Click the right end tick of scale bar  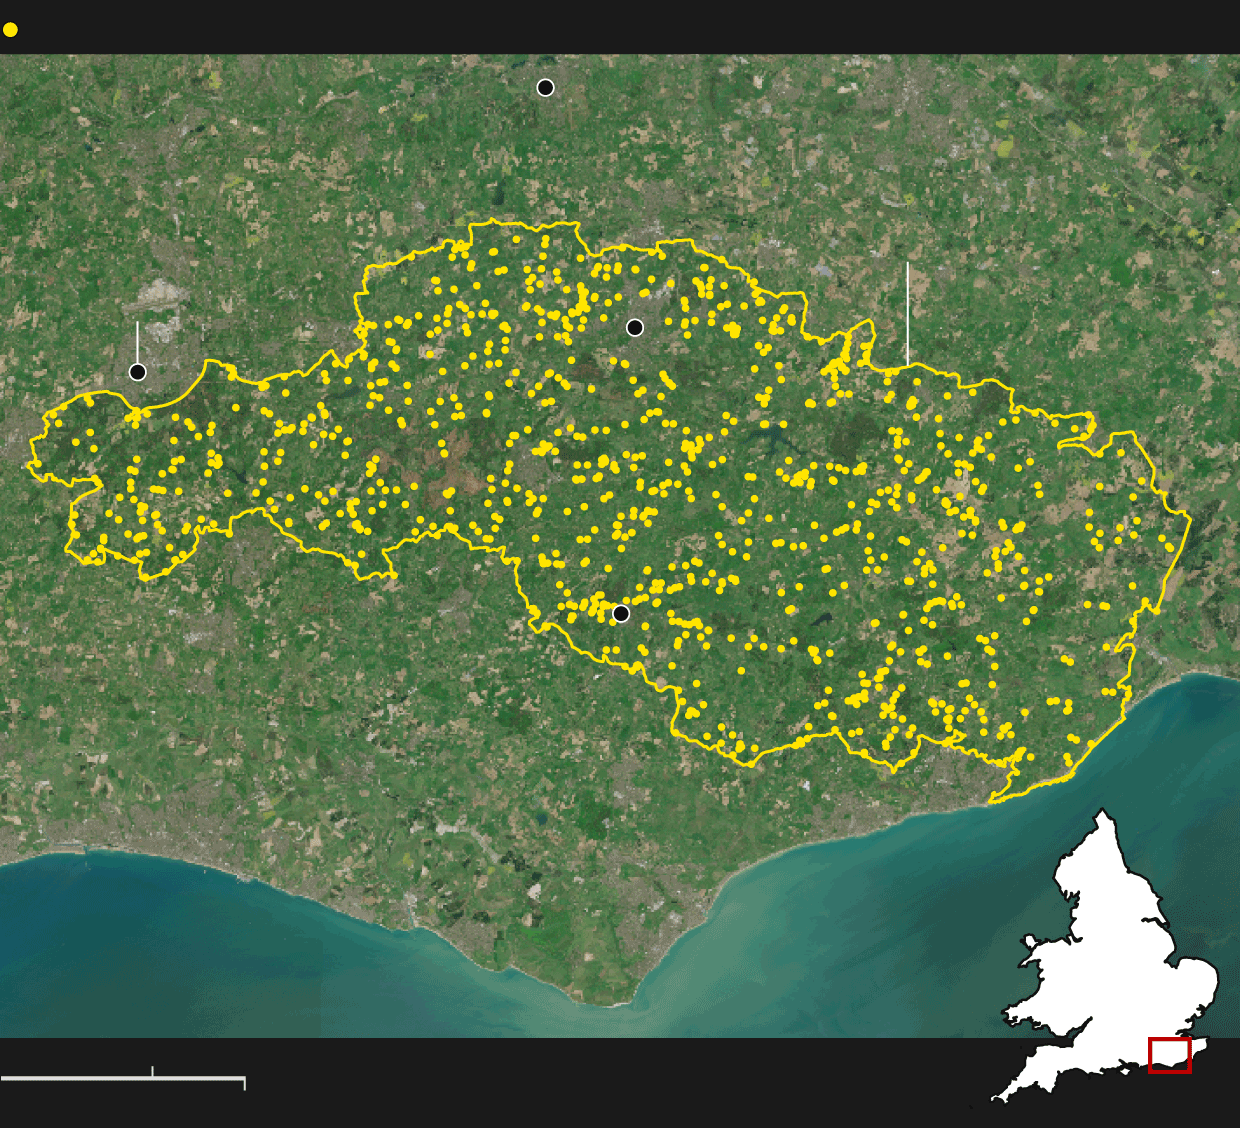244,1083
